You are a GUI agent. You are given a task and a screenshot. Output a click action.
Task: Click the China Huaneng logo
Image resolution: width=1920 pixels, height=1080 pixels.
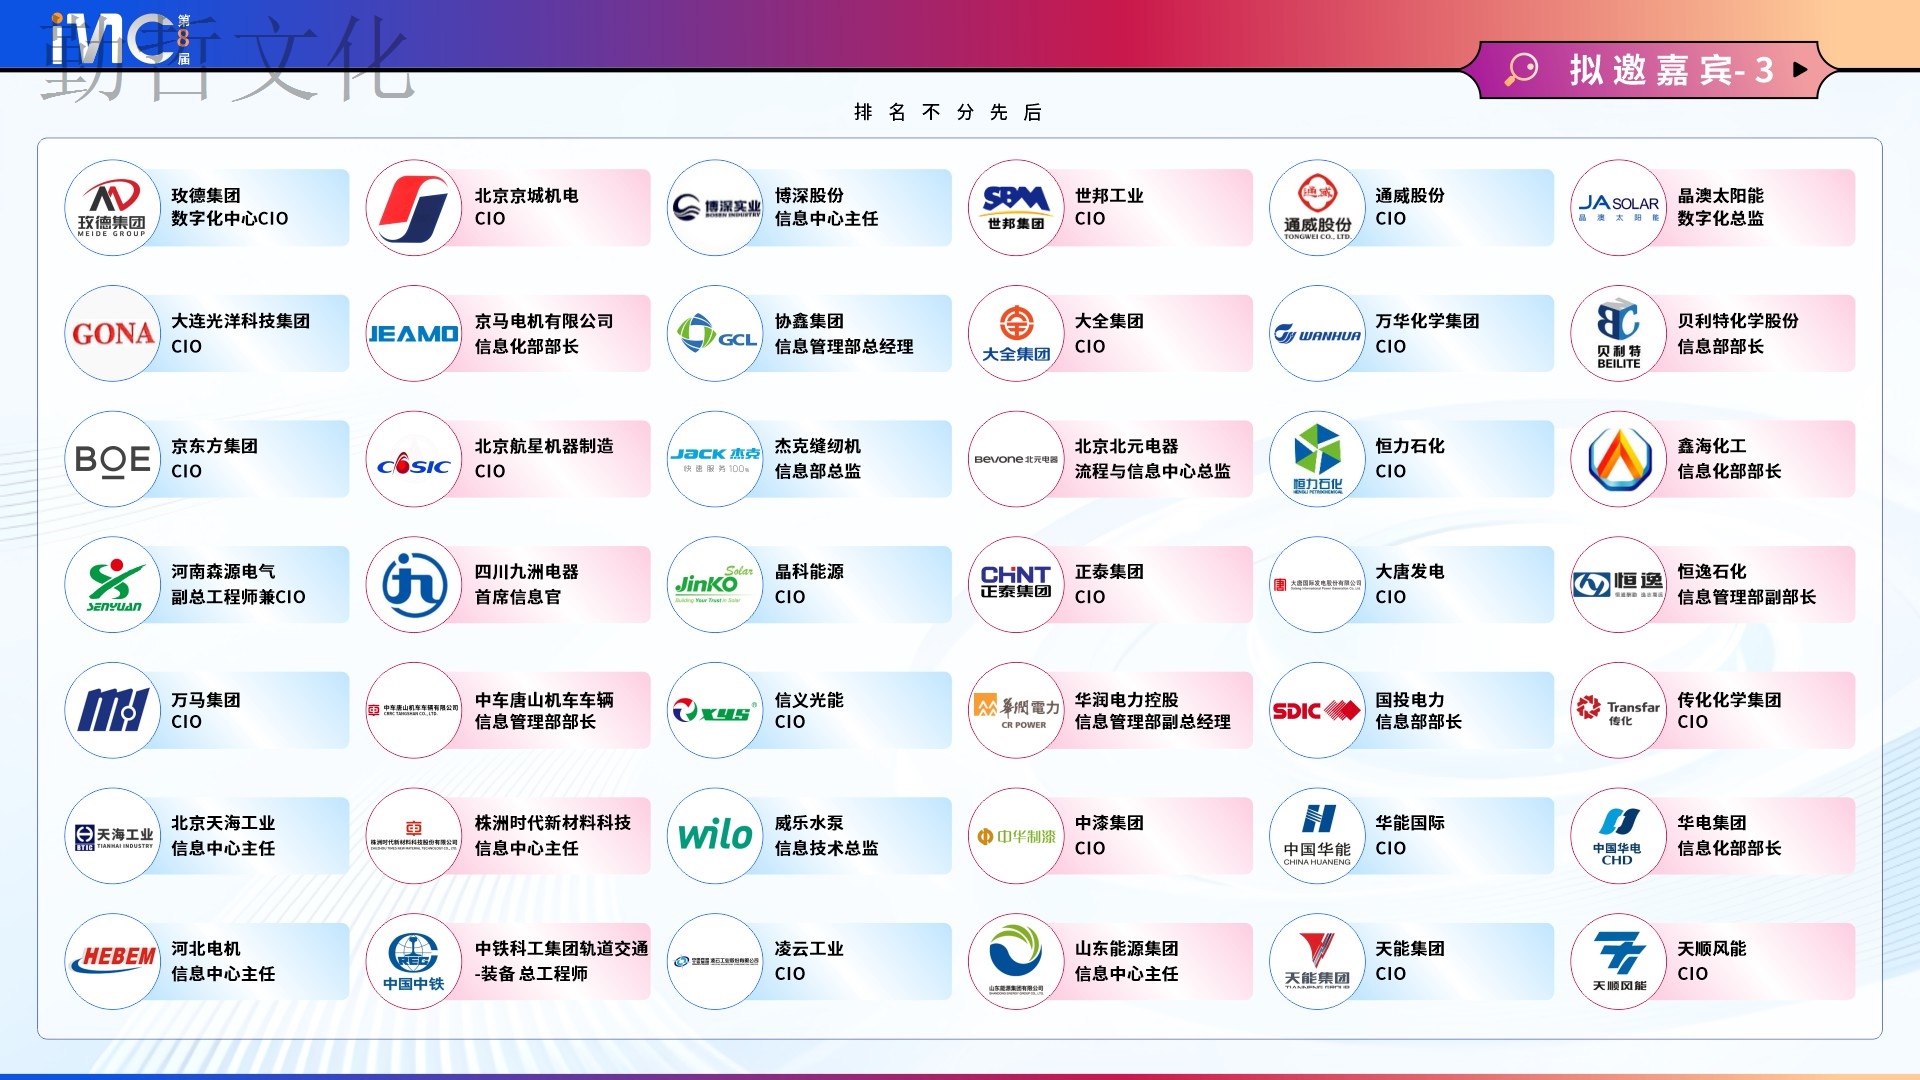pyautogui.click(x=1317, y=836)
